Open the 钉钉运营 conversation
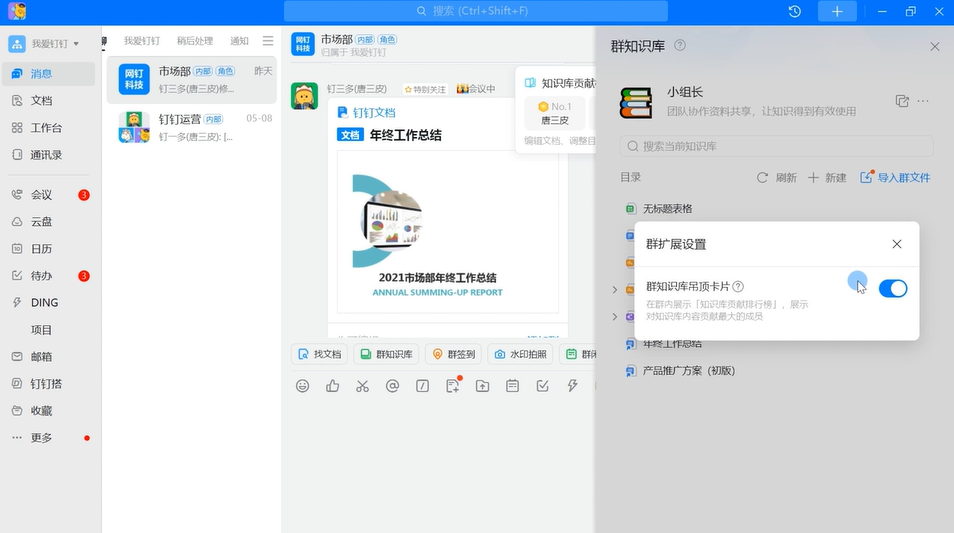This screenshot has width=954, height=533. click(192, 127)
